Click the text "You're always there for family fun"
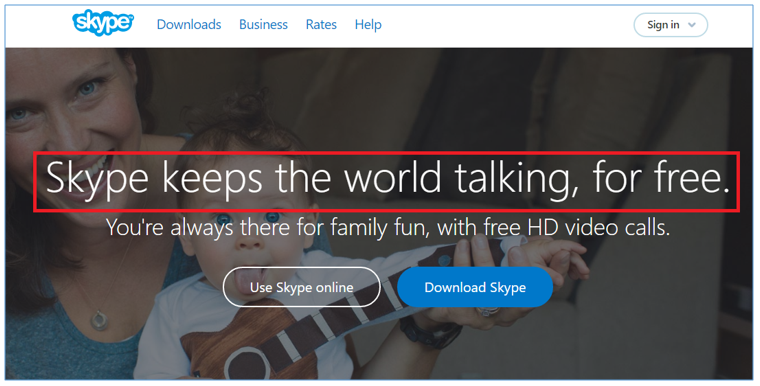The height and width of the screenshot is (386, 760). point(268,227)
